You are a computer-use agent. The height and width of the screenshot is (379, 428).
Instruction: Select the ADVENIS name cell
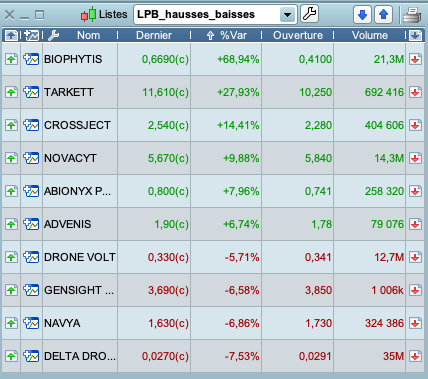[x=80, y=224]
